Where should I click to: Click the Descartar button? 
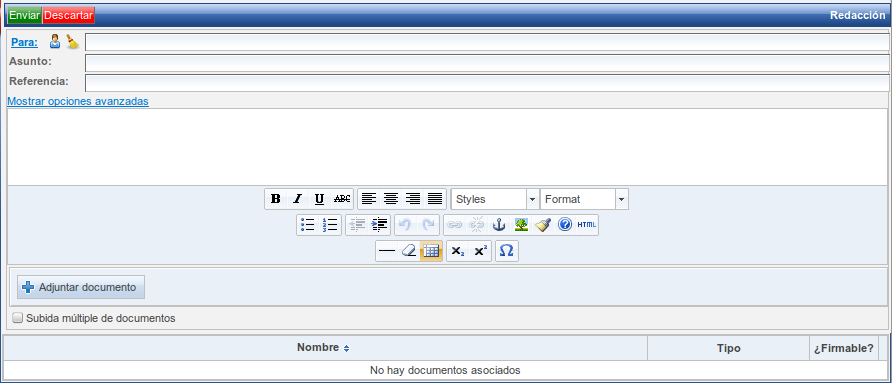(68, 15)
